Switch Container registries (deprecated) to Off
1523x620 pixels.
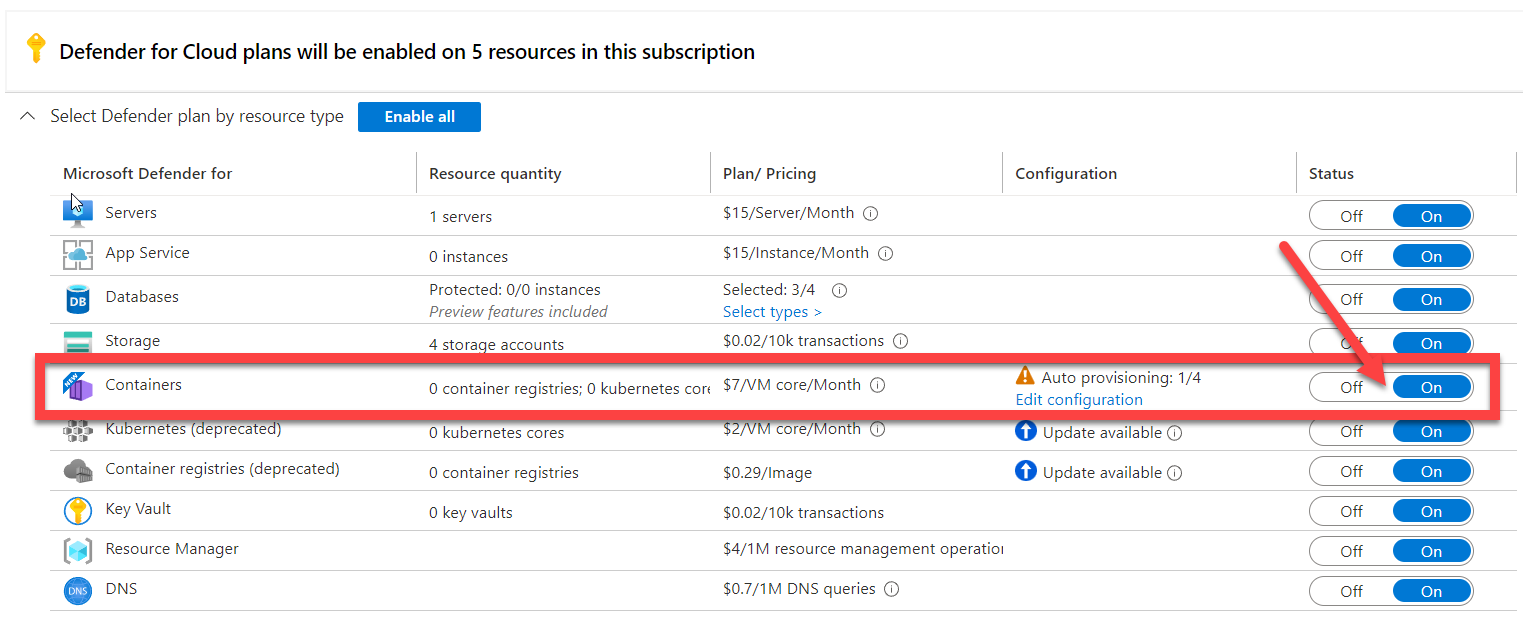click(x=1351, y=471)
